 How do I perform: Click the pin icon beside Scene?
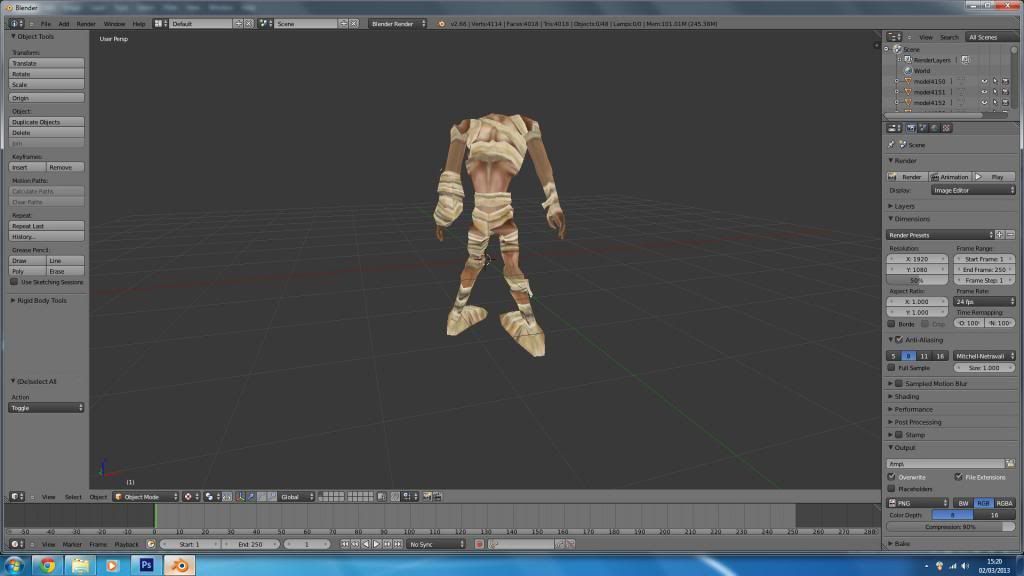point(891,144)
